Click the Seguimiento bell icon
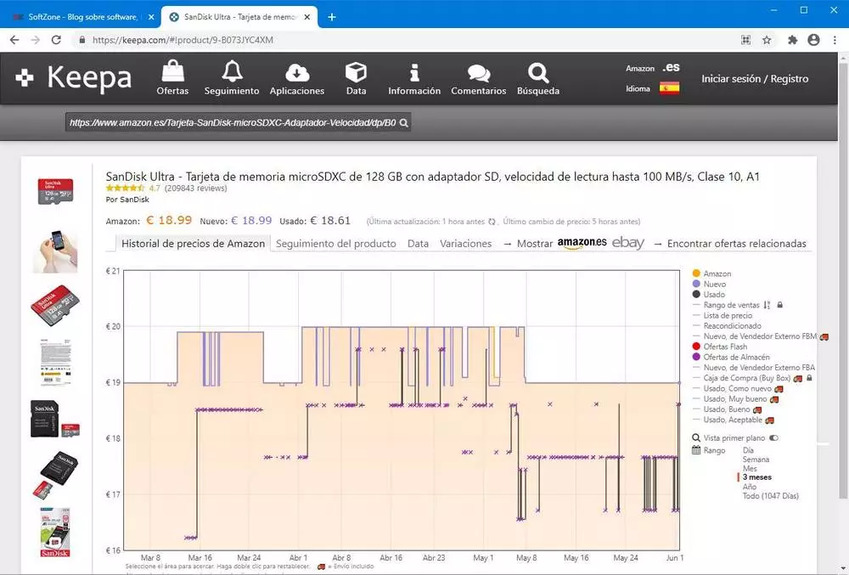The width and height of the screenshot is (849, 575). [232, 73]
